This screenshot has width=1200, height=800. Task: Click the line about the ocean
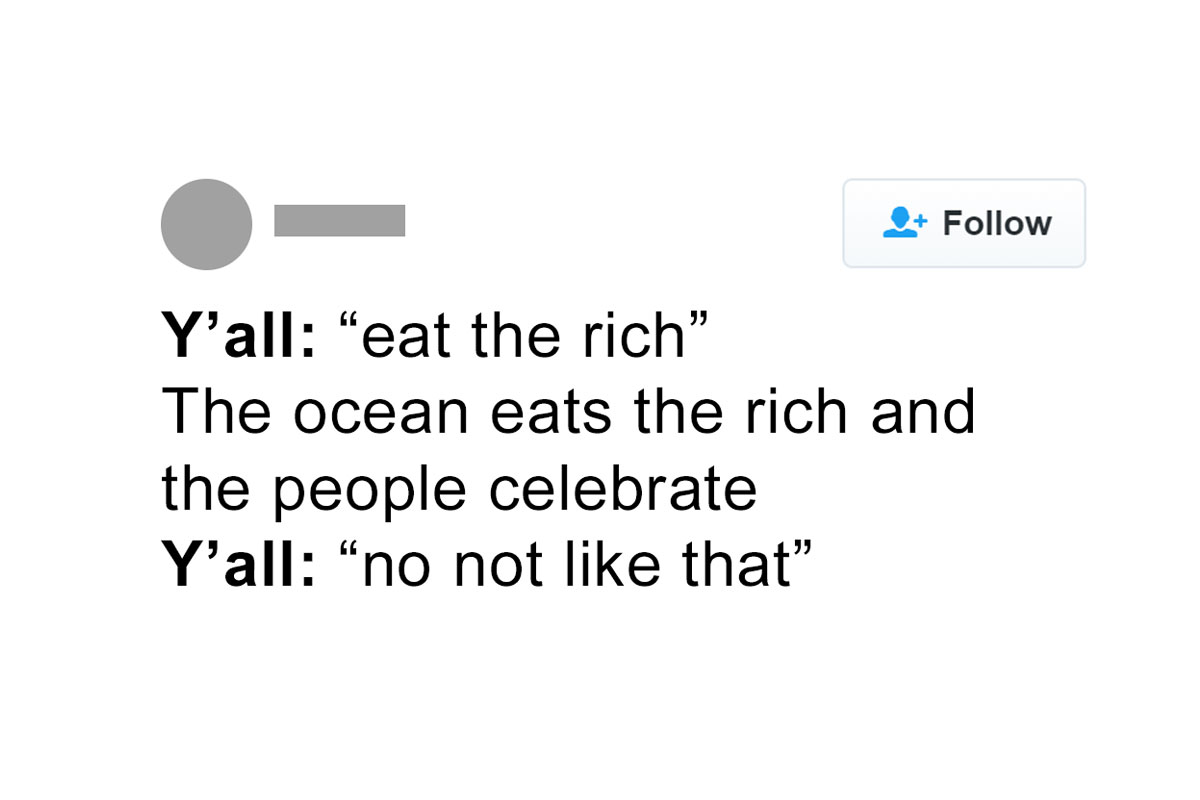[x=570, y=410]
